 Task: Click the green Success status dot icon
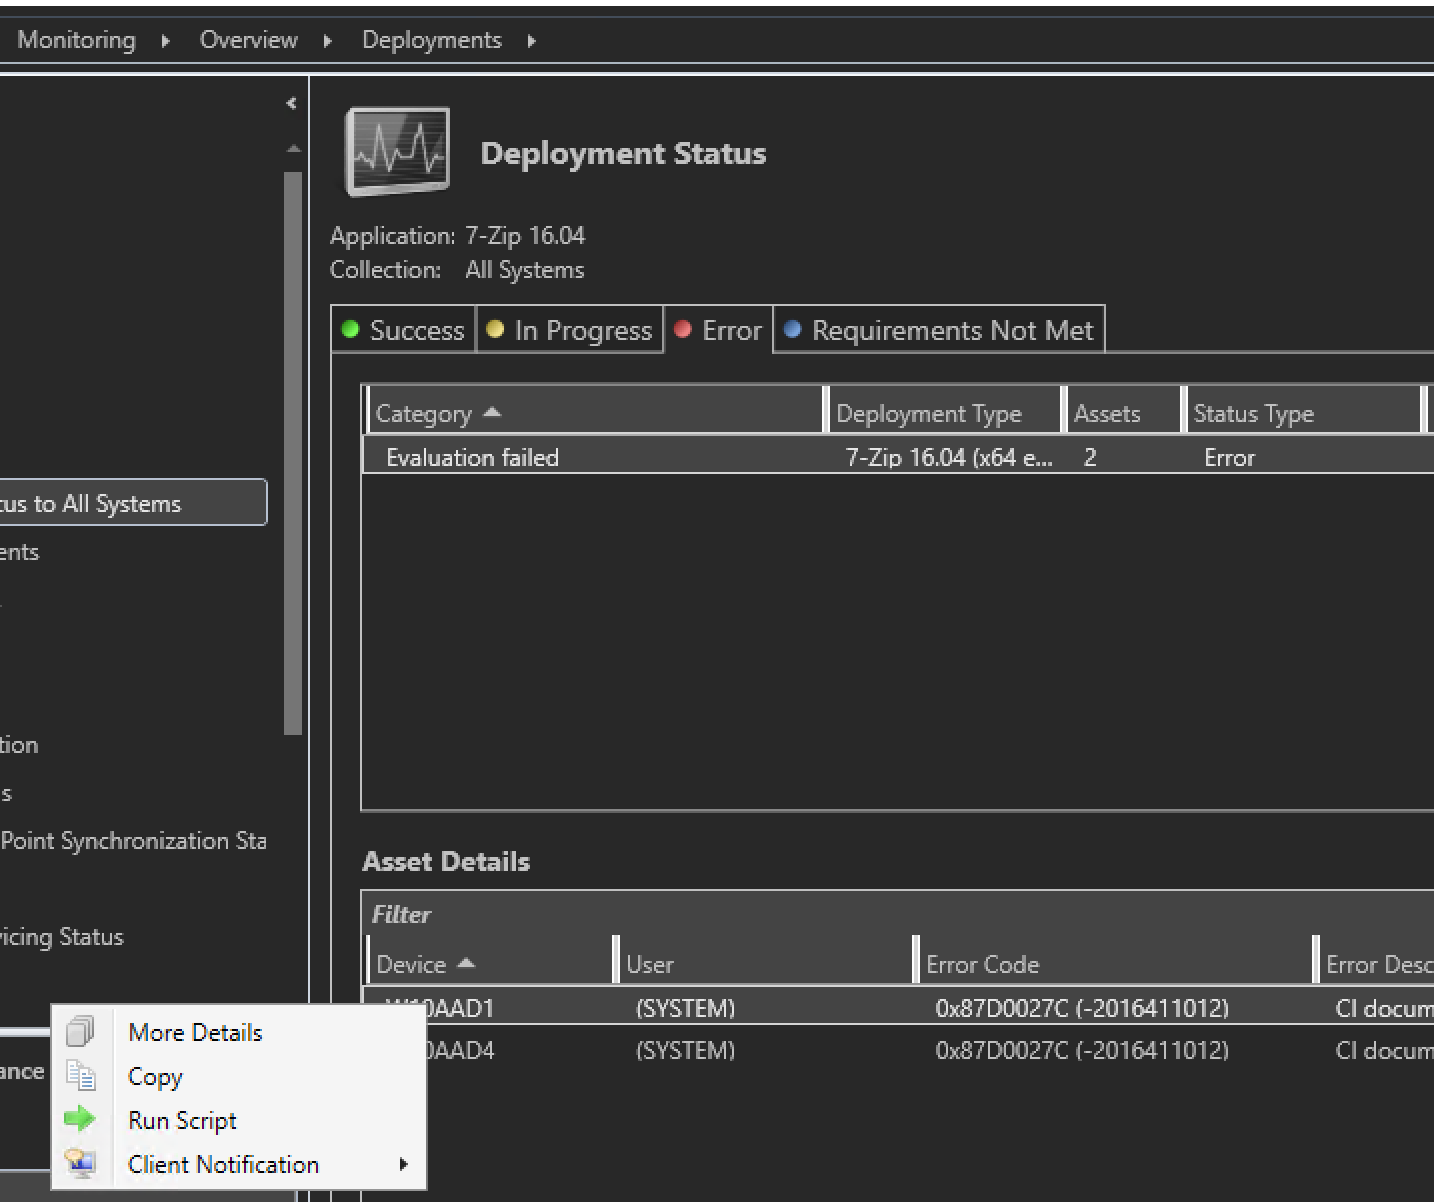350,330
